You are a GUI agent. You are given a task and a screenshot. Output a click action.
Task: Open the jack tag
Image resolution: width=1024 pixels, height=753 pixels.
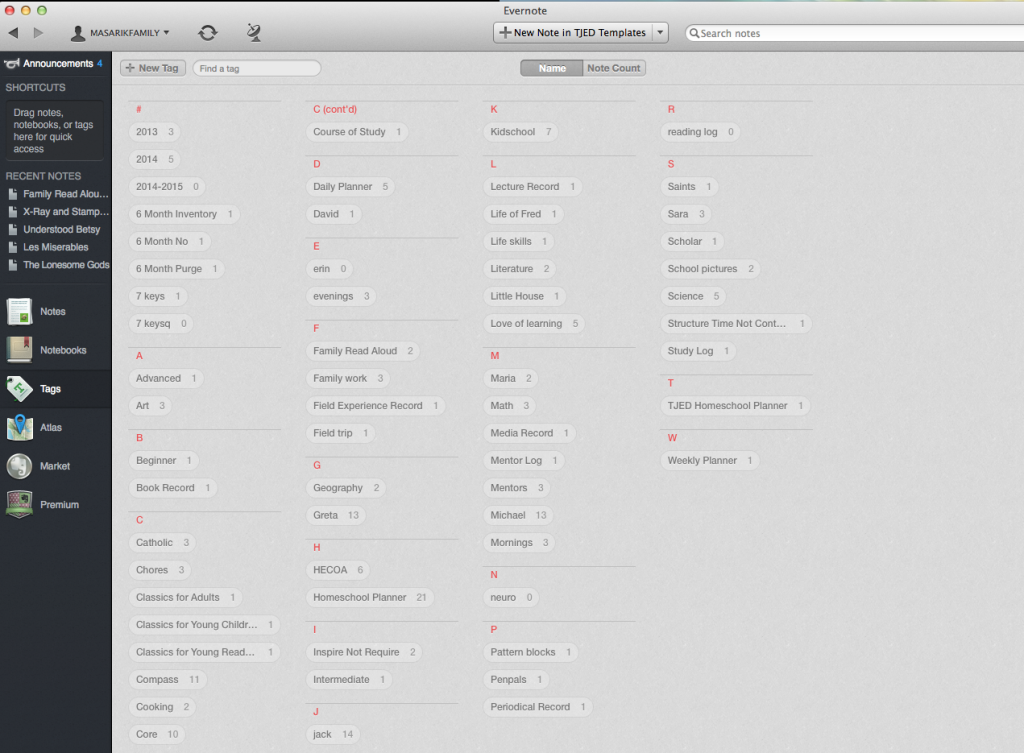pyautogui.click(x=332, y=734)
